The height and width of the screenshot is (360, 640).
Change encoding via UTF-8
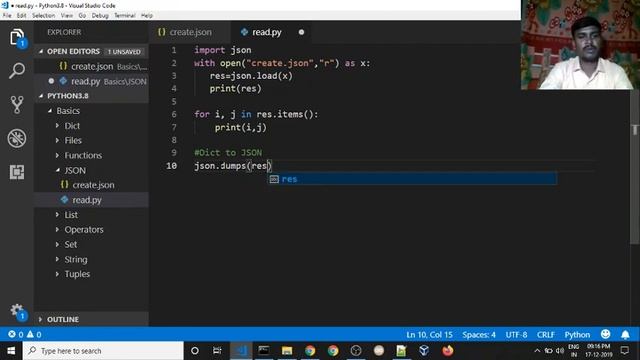516,335
